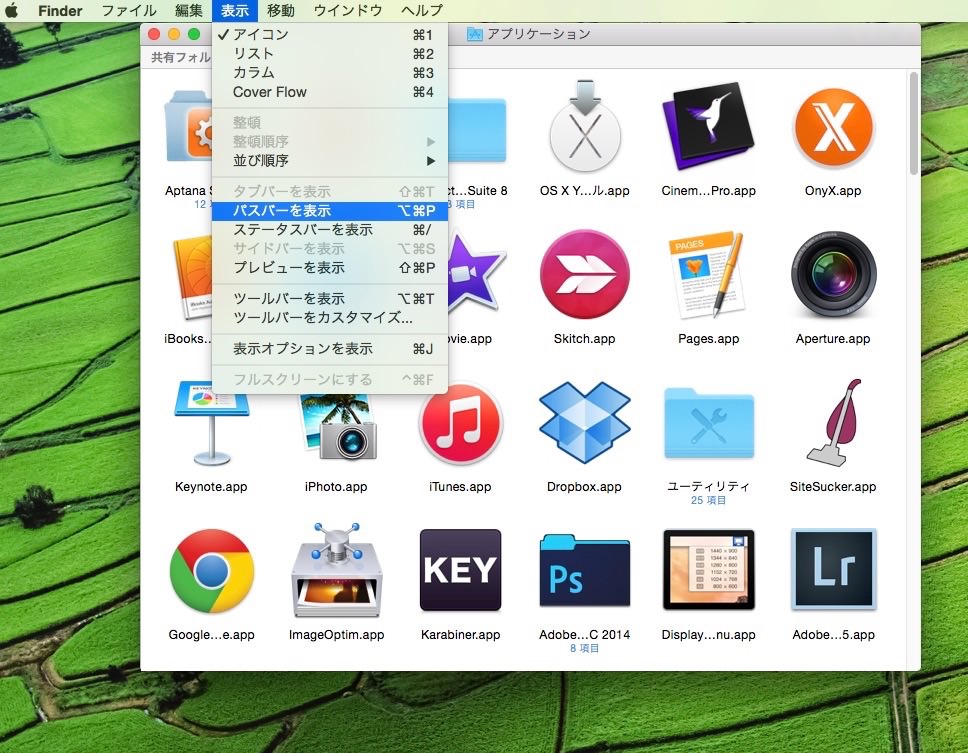Open the Dropbox.app icon
This screenshot has height=753, width=968.
tap(584, 422)
